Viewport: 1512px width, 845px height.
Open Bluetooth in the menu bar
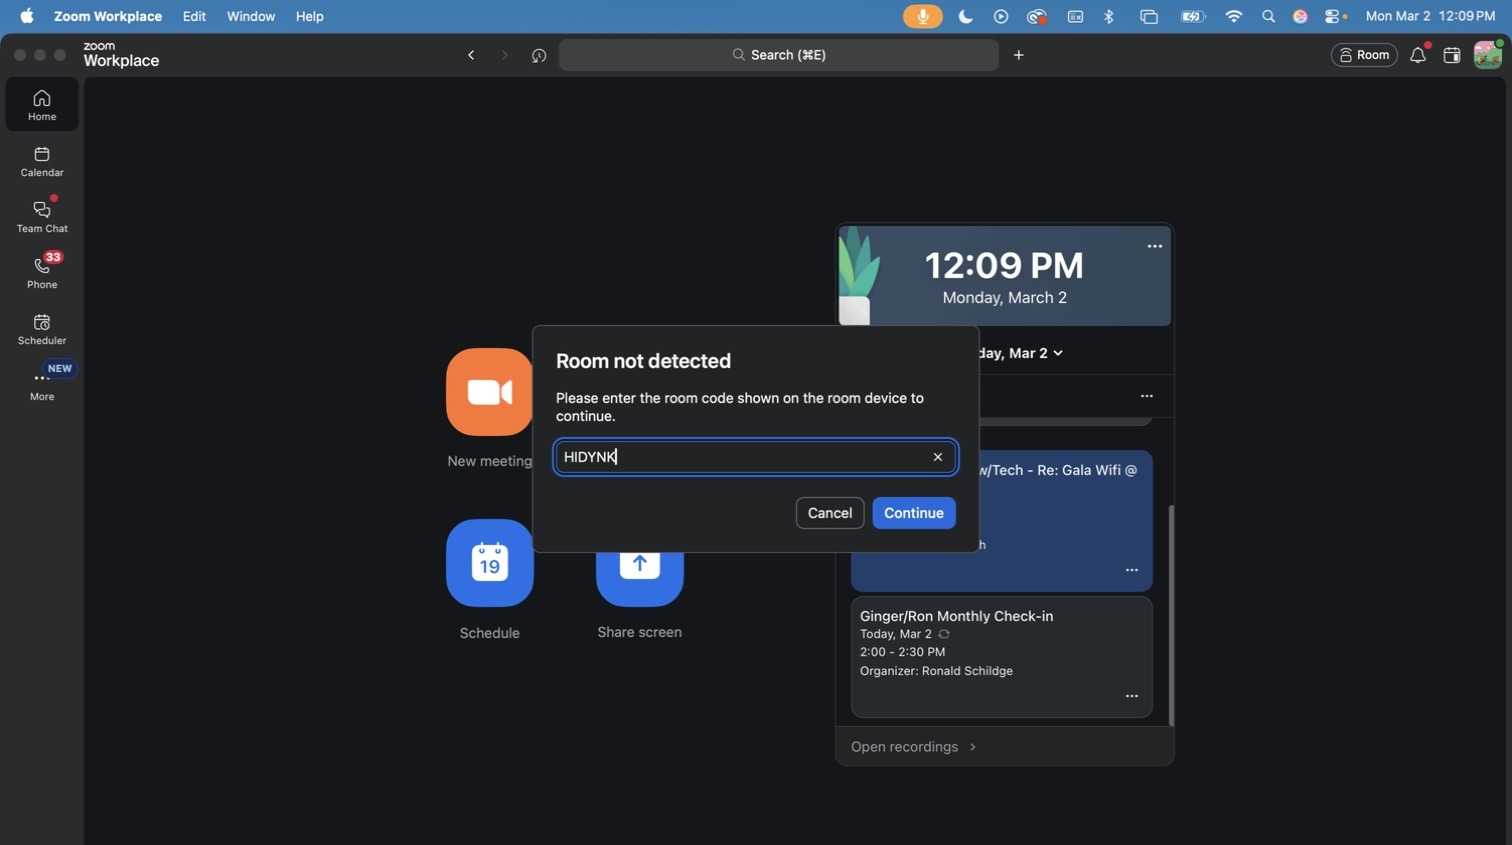click(1109, 16)
